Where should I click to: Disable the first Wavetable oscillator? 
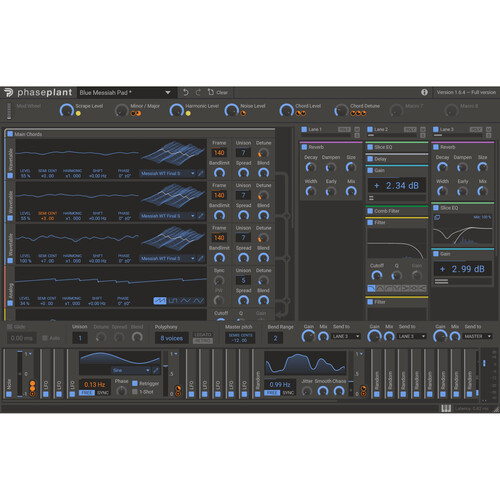coord(10,175)
